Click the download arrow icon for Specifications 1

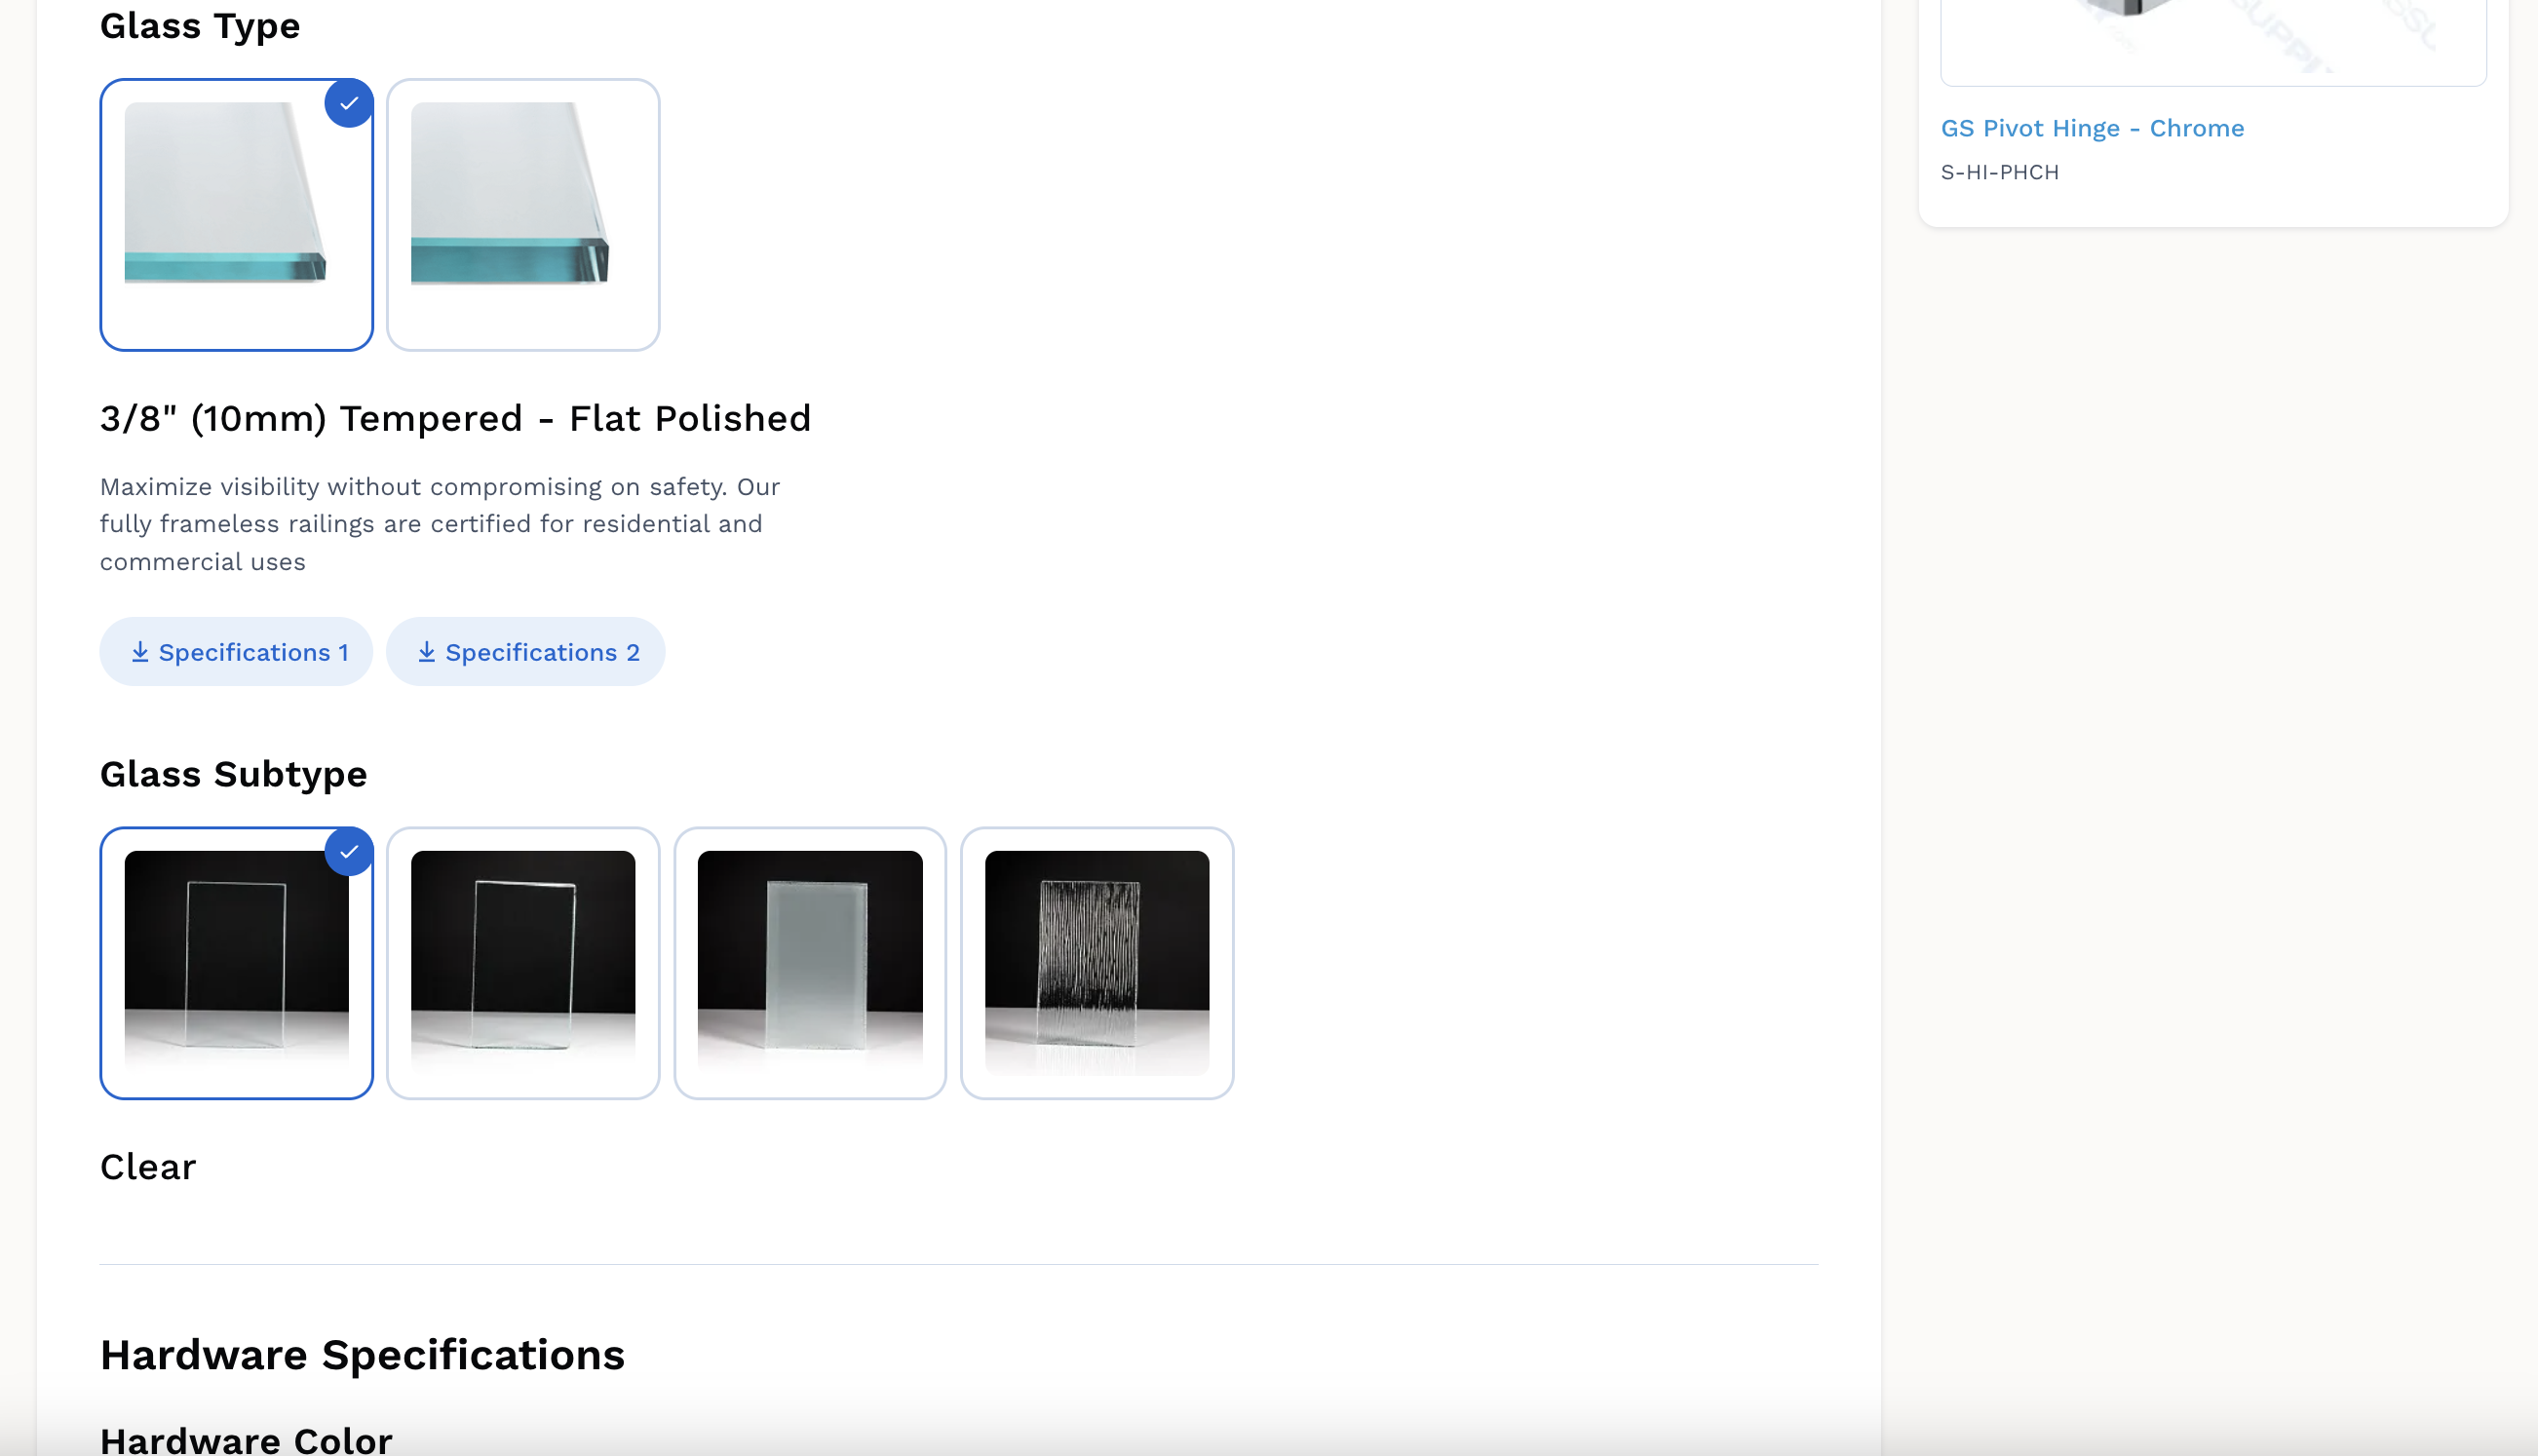[140, 652]
